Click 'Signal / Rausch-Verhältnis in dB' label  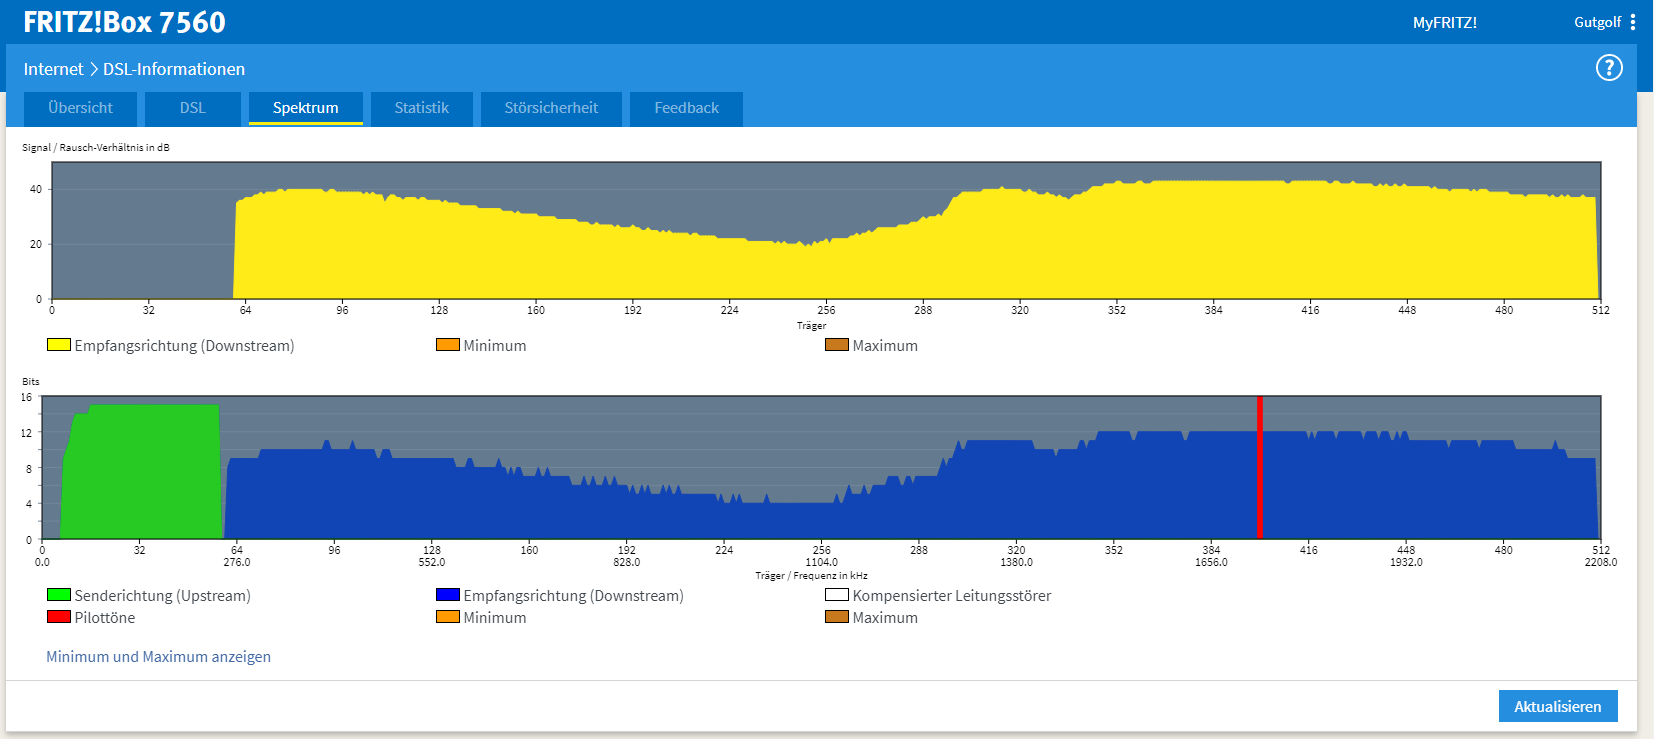click(x=96, y=147)
